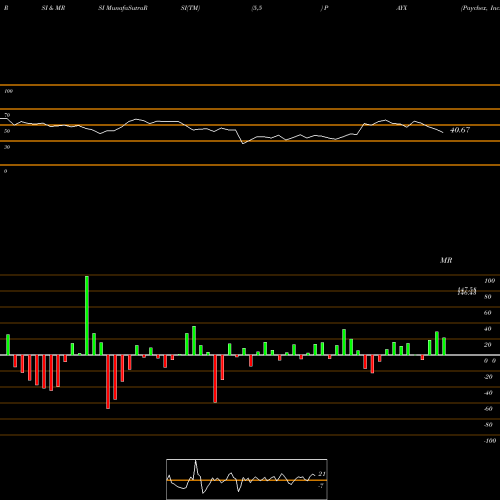Click the MR chart title label
This screenshot has width=500, height=500.
(x=446, y=260)
